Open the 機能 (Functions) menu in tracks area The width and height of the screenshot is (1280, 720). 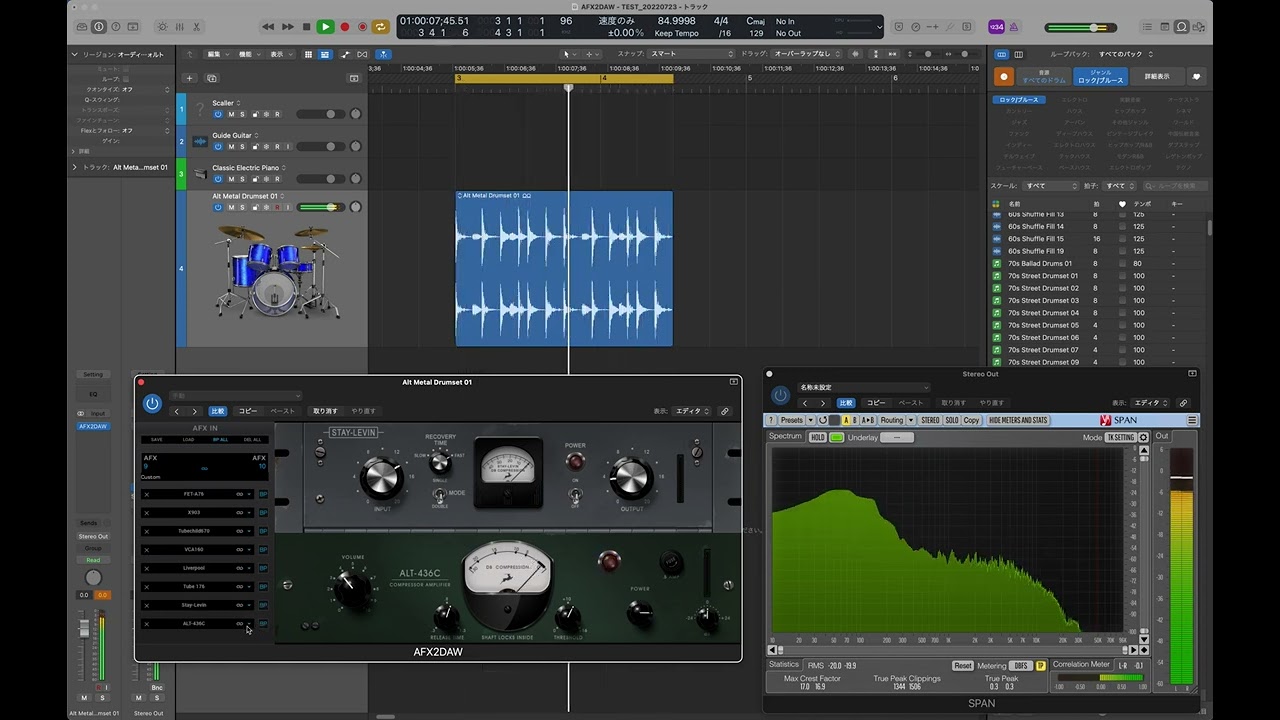tap(248, 54)
